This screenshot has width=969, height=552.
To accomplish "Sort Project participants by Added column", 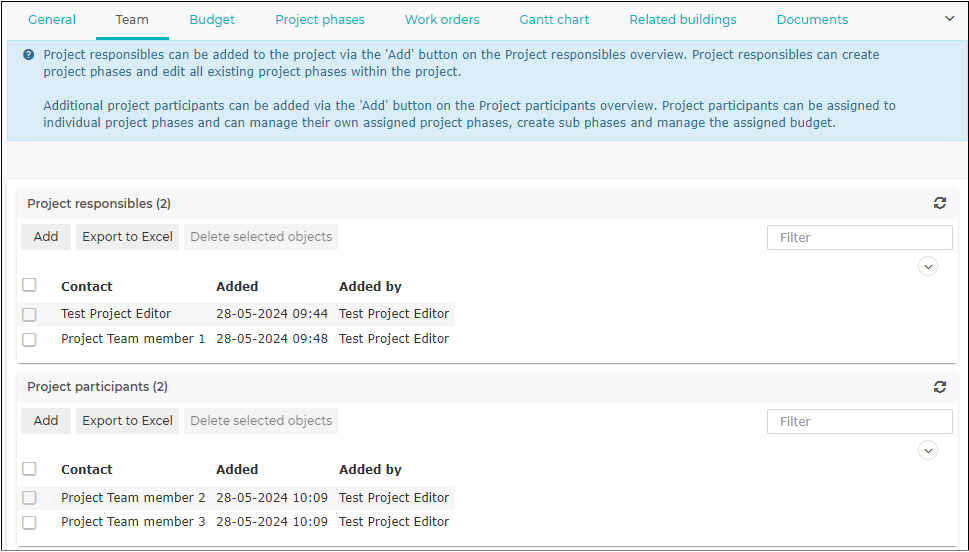I will pyautogui.click(x=237, y=469).
